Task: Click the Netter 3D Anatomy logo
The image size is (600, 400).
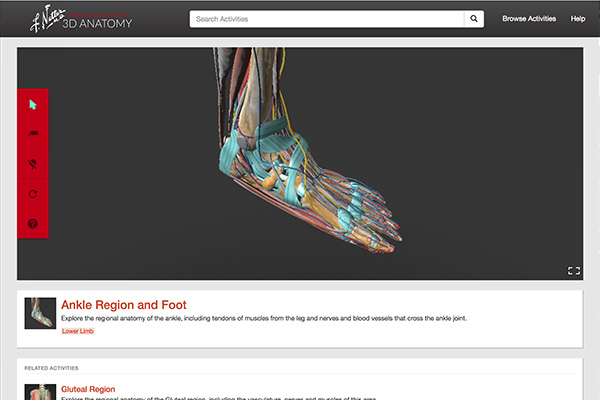Action: point(81,19)
